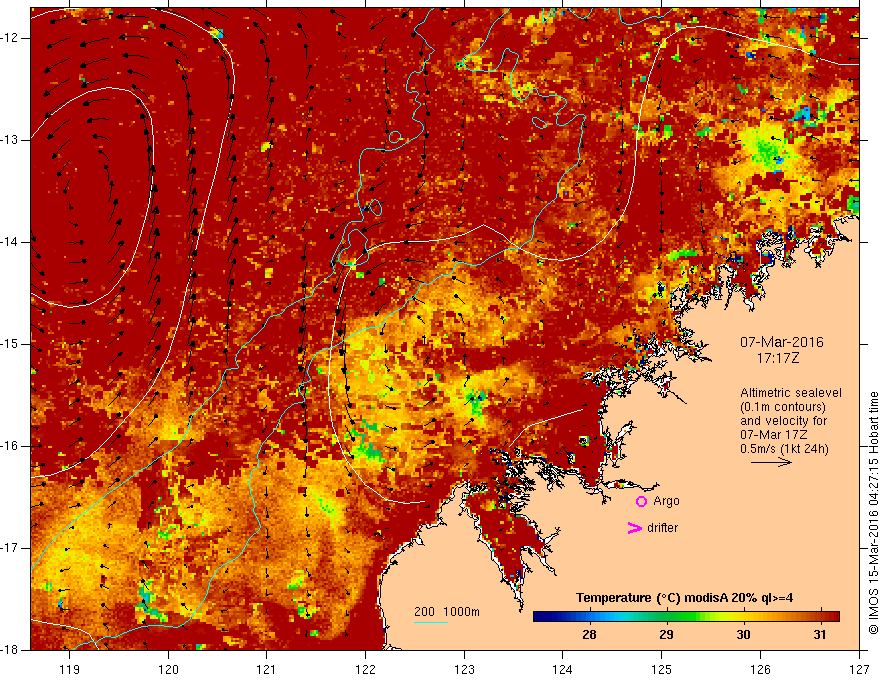Click the 0.5m/s velocity scale arrow
The height and width of the screenshot is (680, 880).
click(771, 462)
